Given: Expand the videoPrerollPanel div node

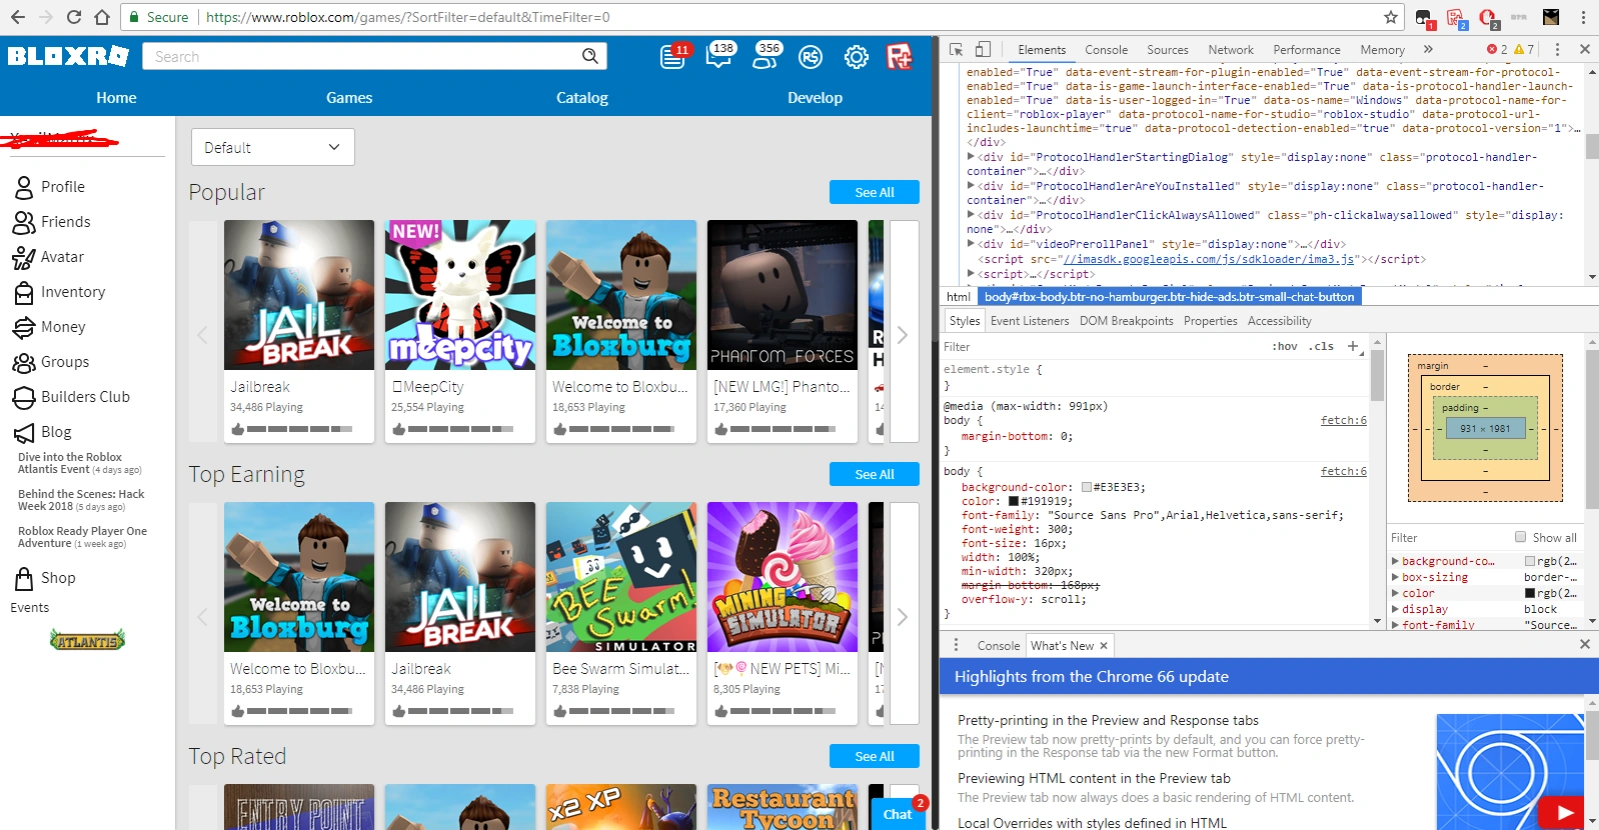Looking at the screenshot, I should 971,244.
